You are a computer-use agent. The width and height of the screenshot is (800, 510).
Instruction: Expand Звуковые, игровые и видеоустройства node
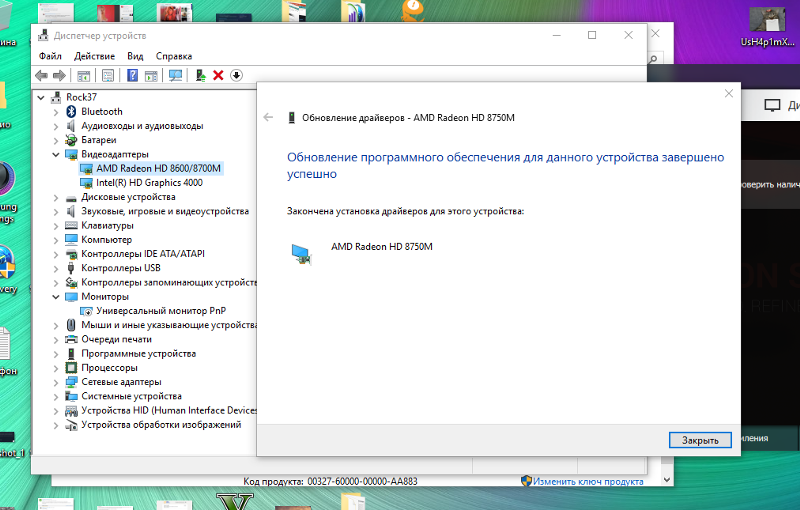[56, 211]
